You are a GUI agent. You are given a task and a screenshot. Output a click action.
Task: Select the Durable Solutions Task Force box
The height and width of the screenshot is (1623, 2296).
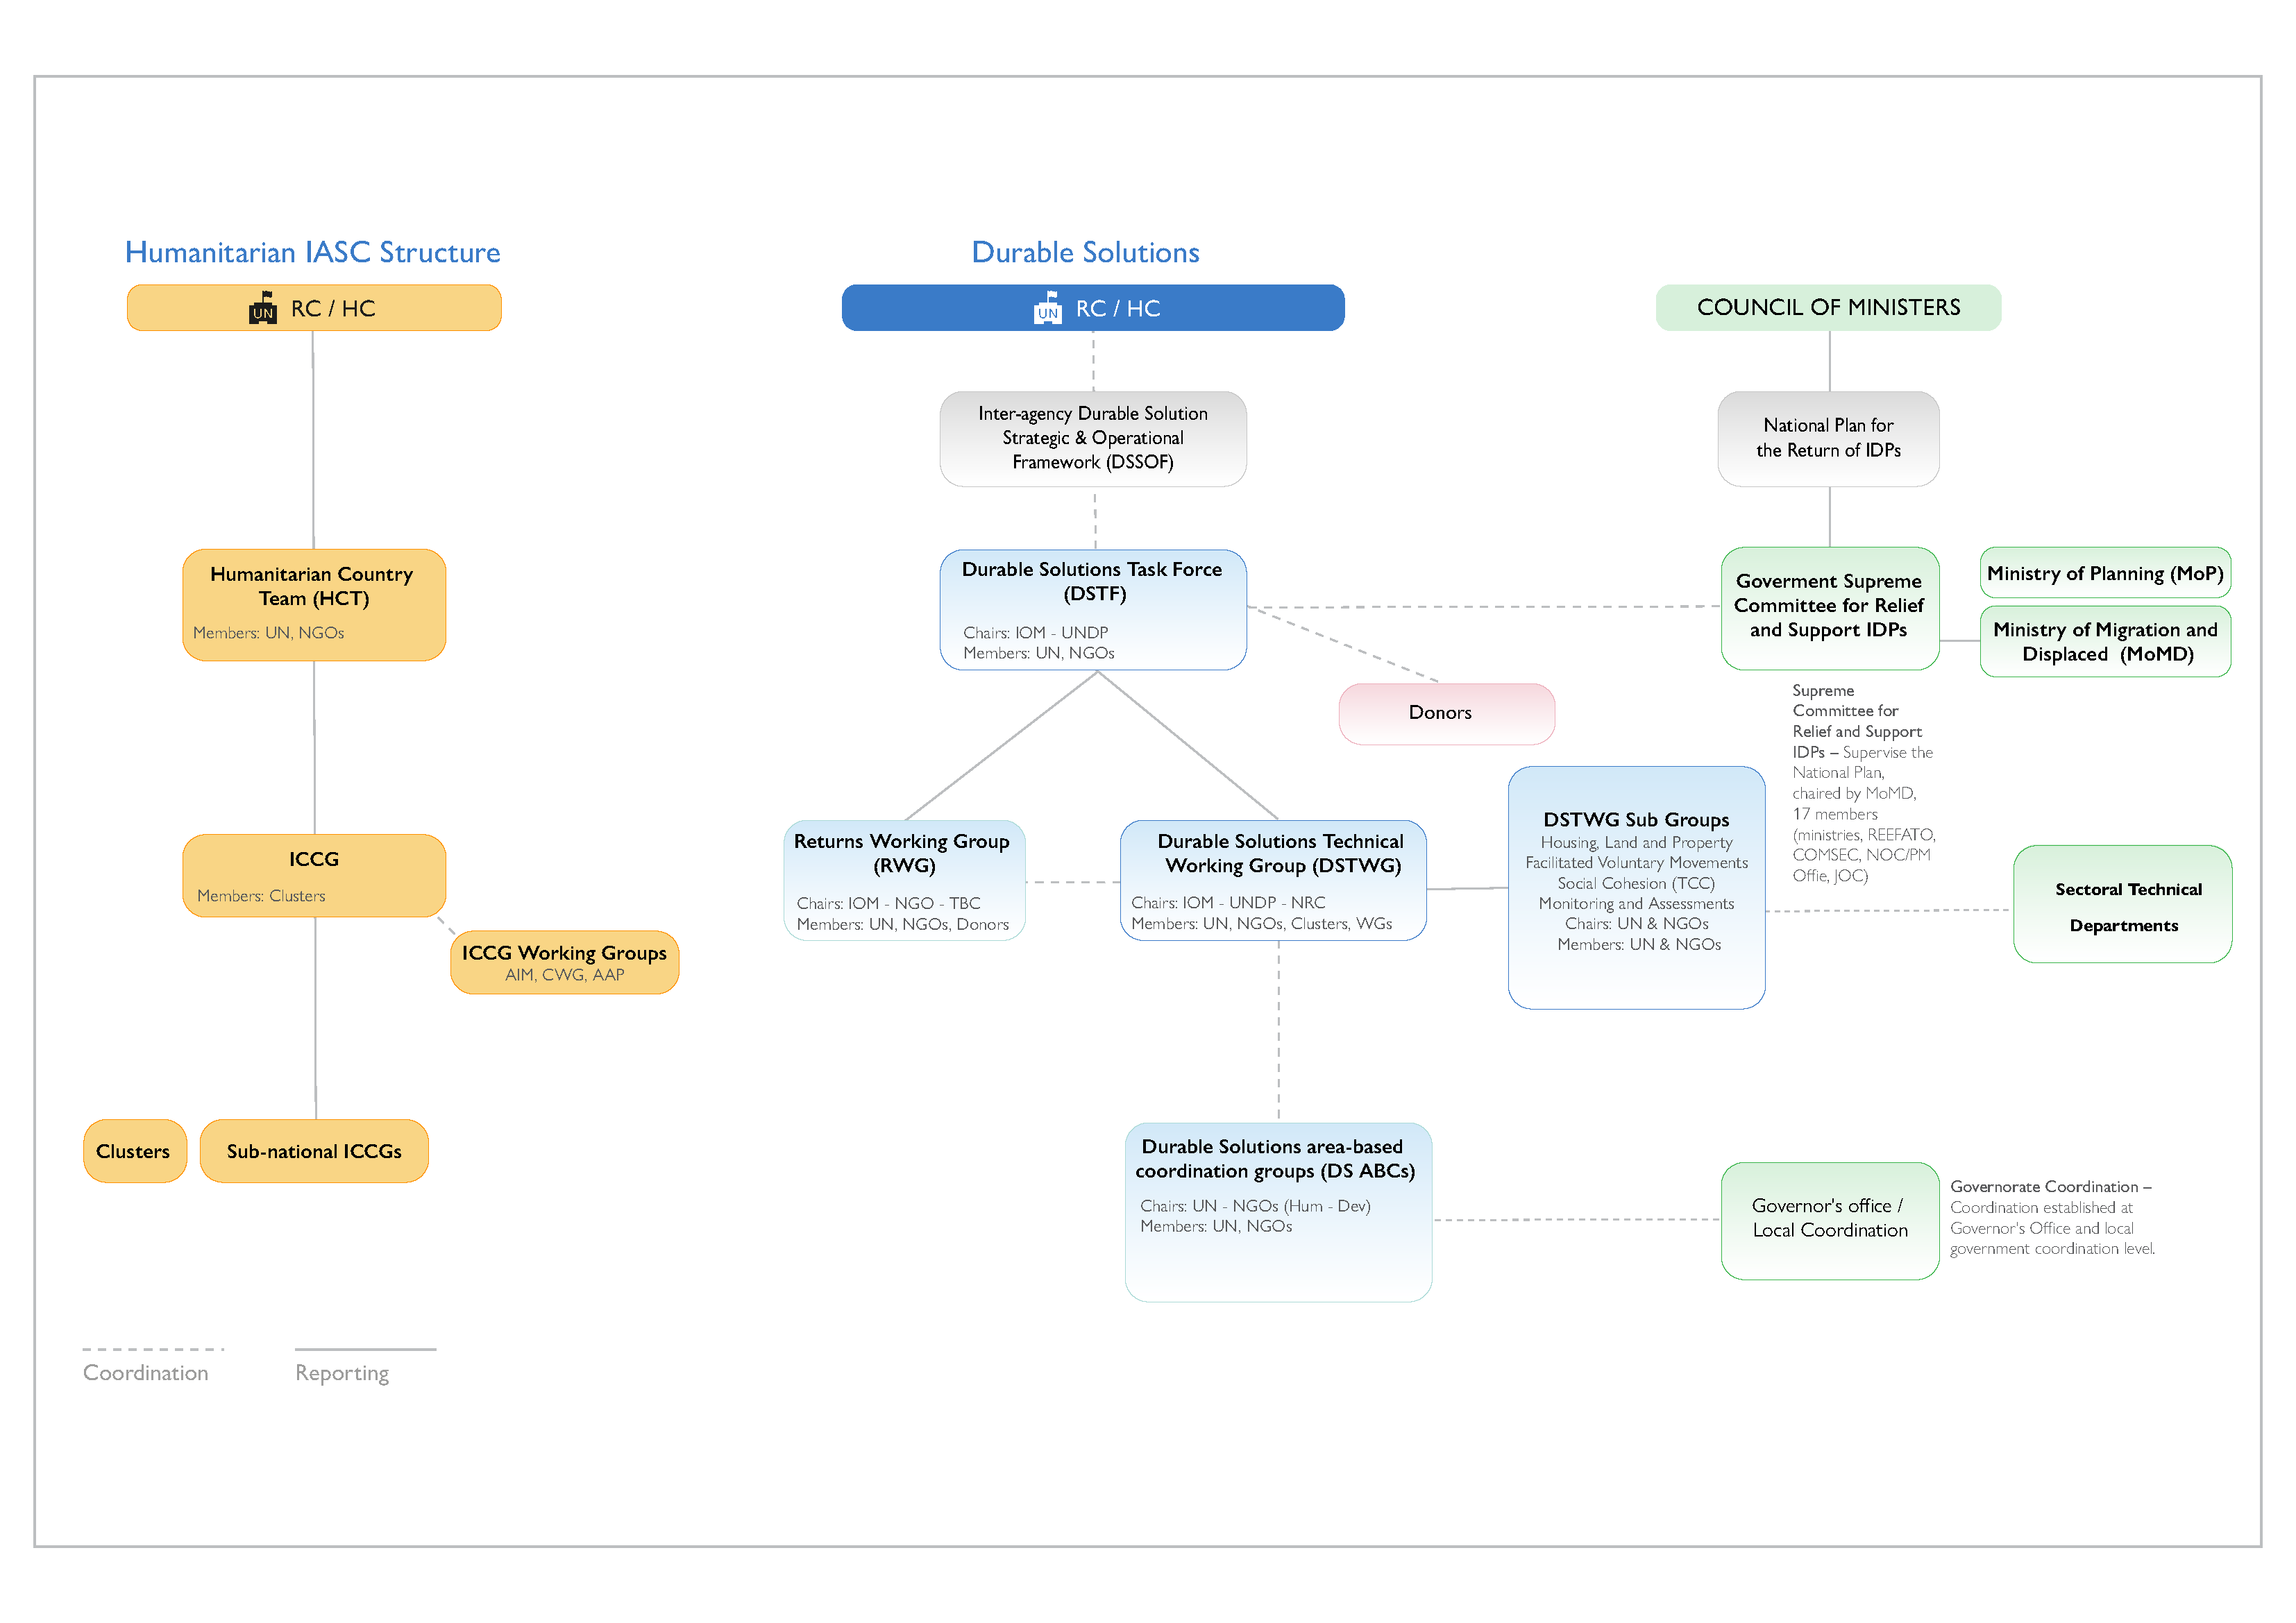tap(1092, 609)
